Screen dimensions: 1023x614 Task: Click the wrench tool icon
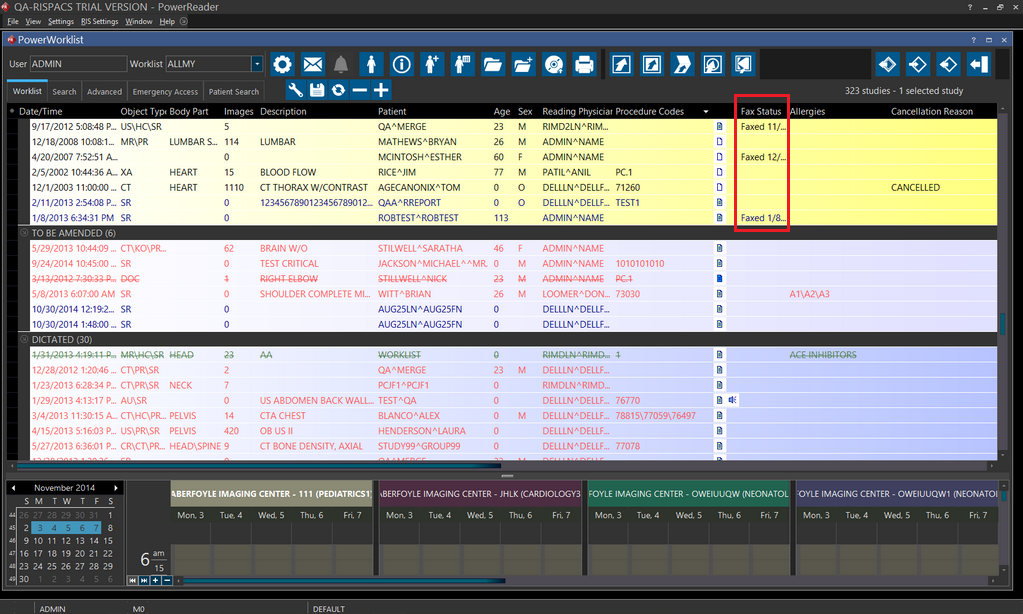pyautogui.click(x=295, y=90)
